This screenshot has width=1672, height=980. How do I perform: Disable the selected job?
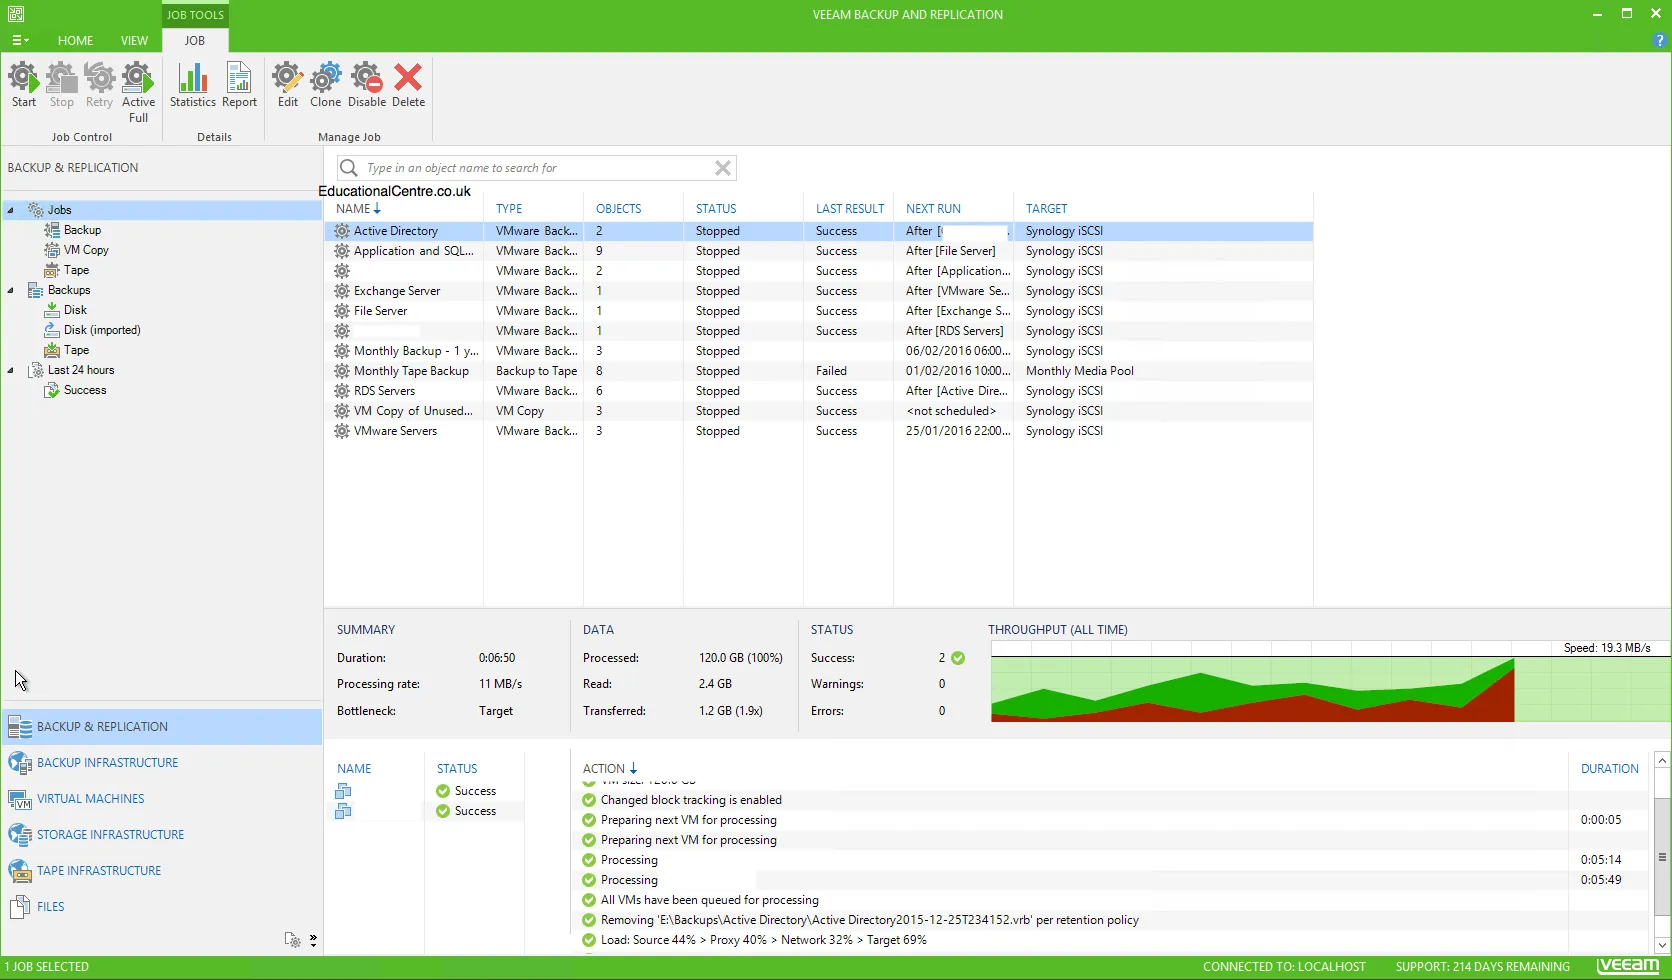(x=367, y=85)
